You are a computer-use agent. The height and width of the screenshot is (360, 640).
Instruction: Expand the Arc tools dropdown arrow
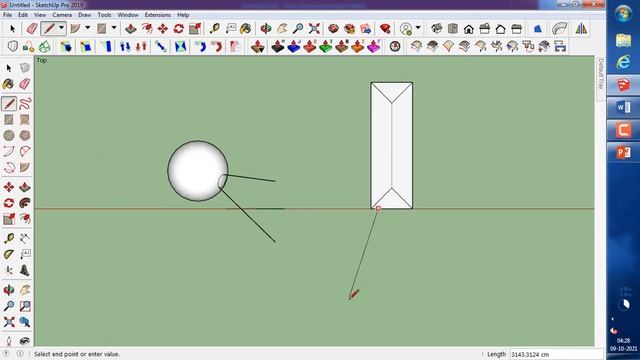[x=87, y=29]
